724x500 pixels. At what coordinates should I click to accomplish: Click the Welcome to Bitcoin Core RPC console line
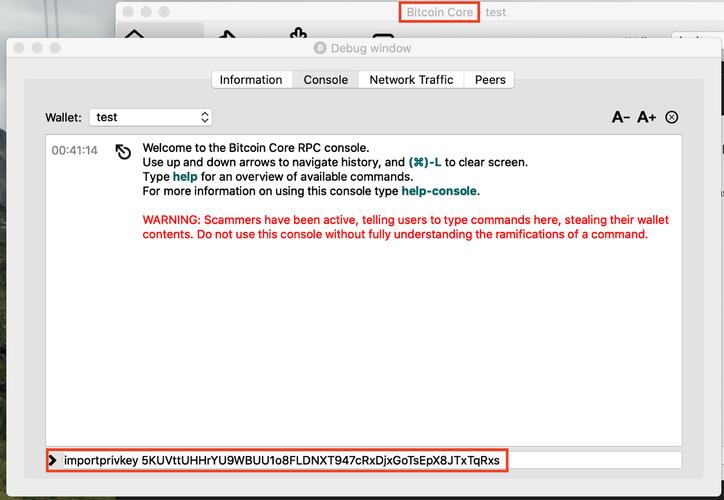256,148
